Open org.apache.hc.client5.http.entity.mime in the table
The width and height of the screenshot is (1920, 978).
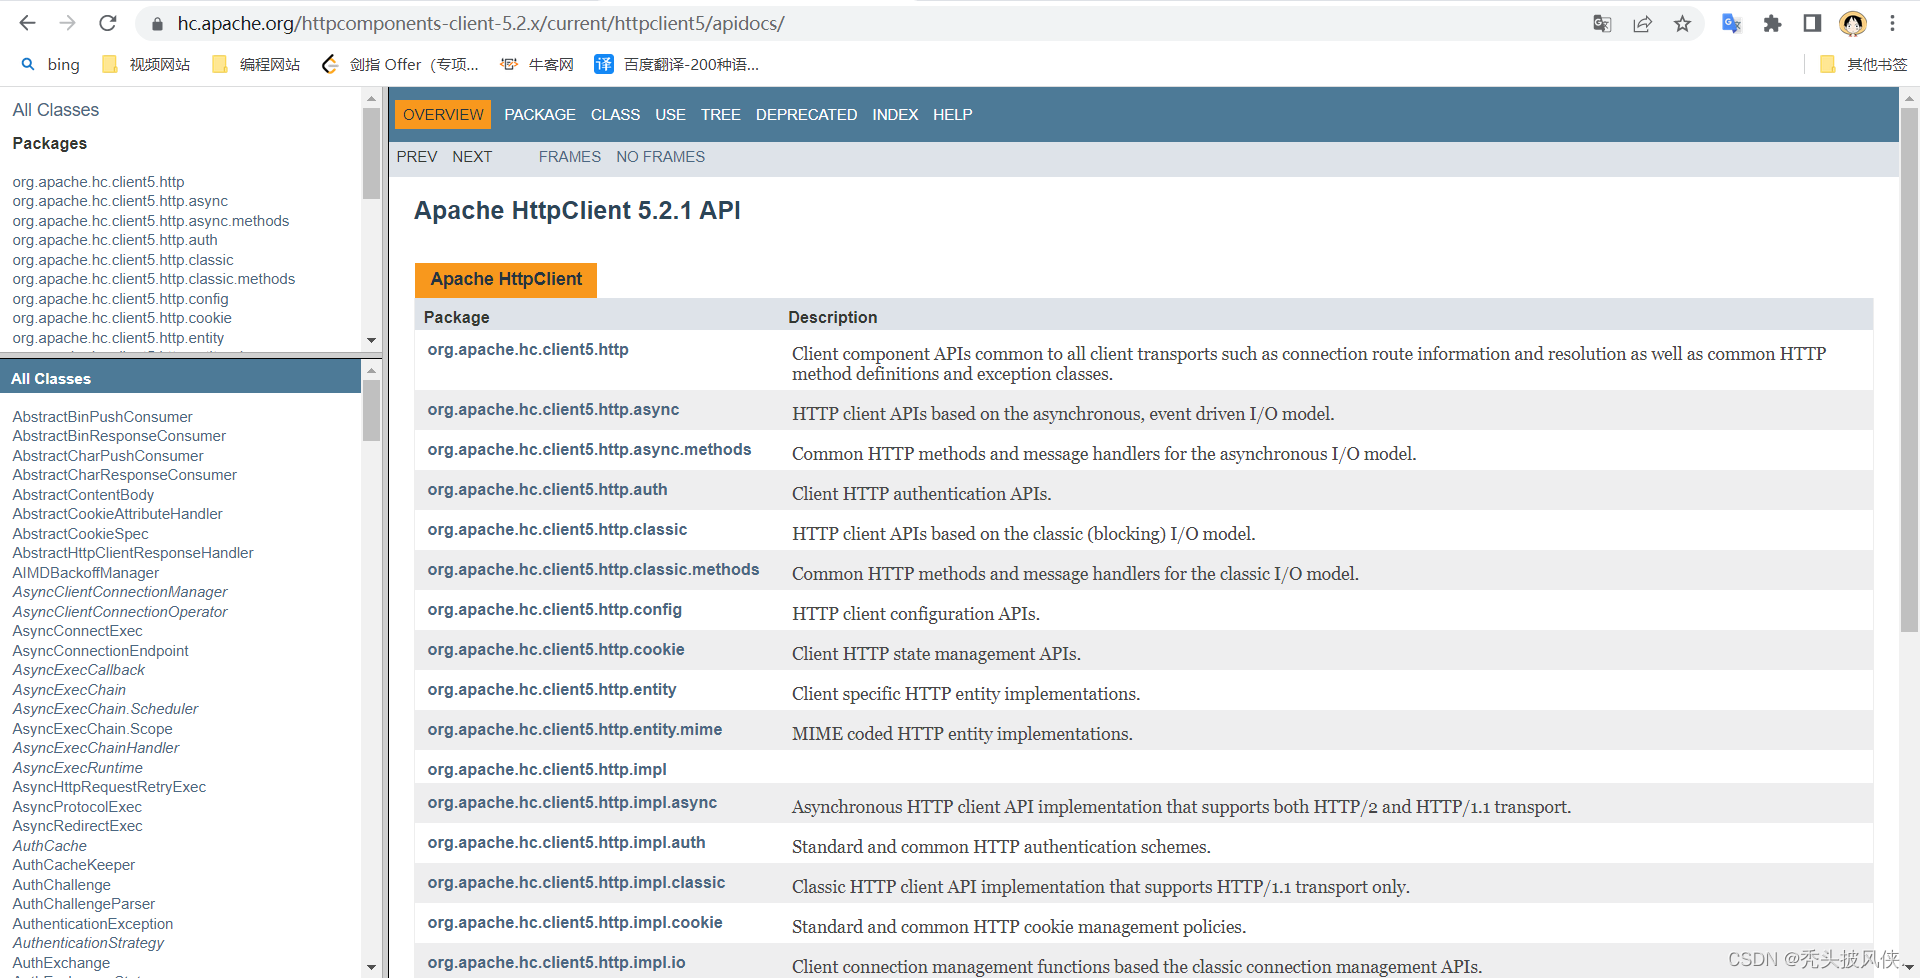tap(574, 729)
